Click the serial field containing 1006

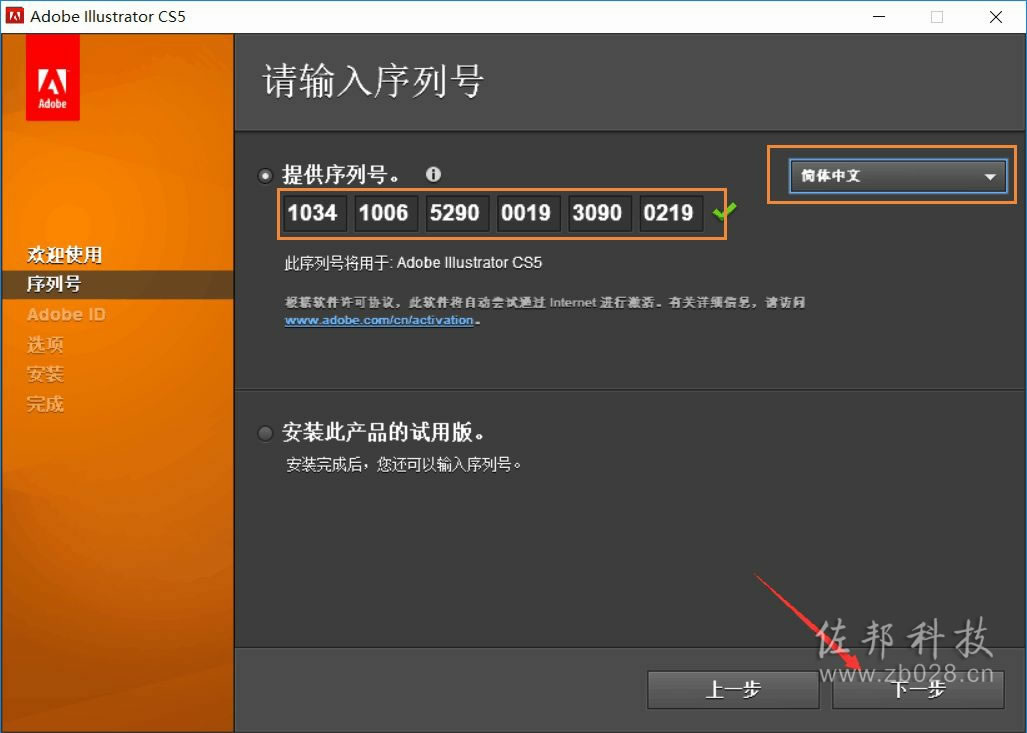point(385,213)
